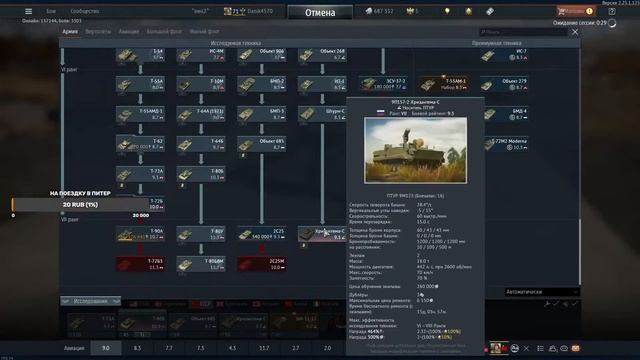Image resolution: width=640 pixels, height=360 pixels.
Task: Select the Т-64А (1971) card
Action: click(x=201, y=114)
